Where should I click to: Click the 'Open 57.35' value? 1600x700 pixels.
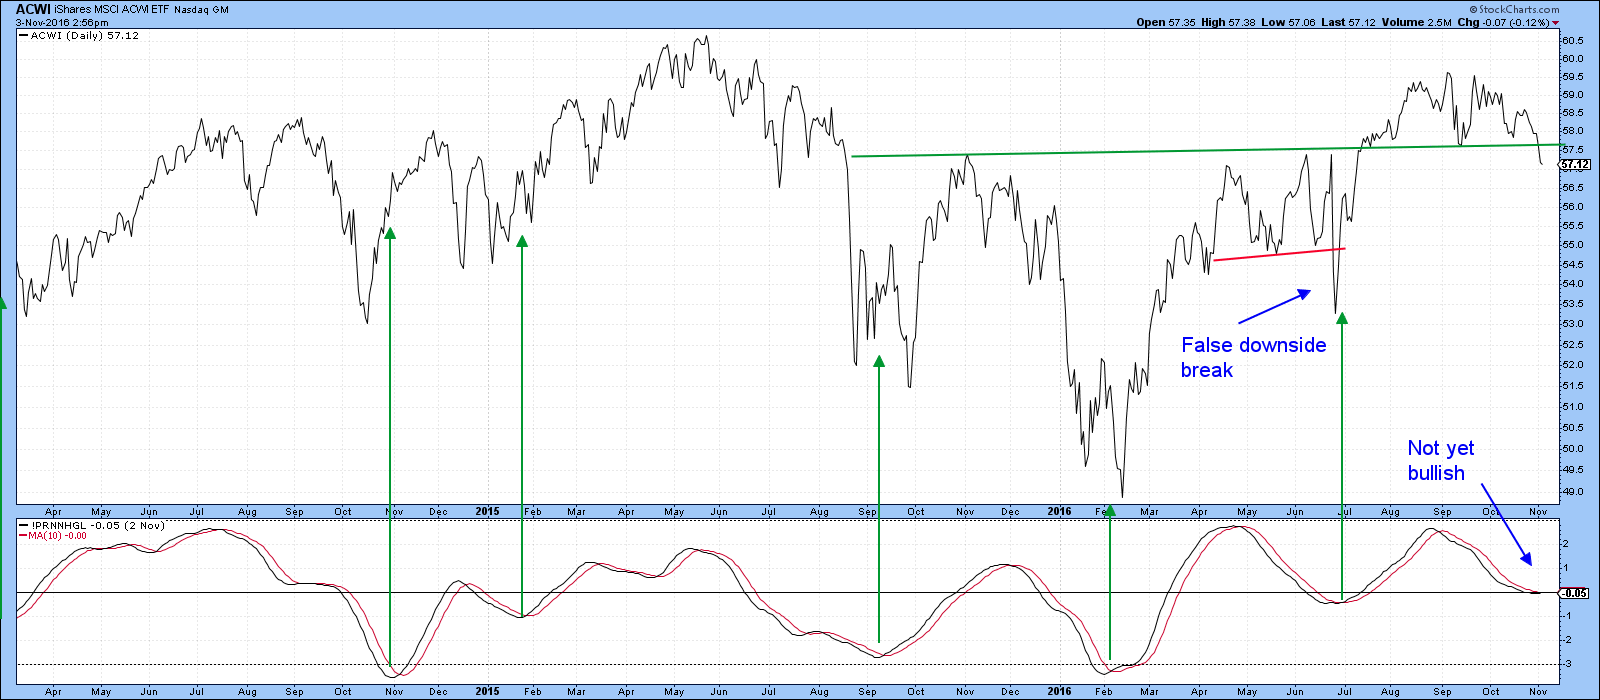point(1165,22)
